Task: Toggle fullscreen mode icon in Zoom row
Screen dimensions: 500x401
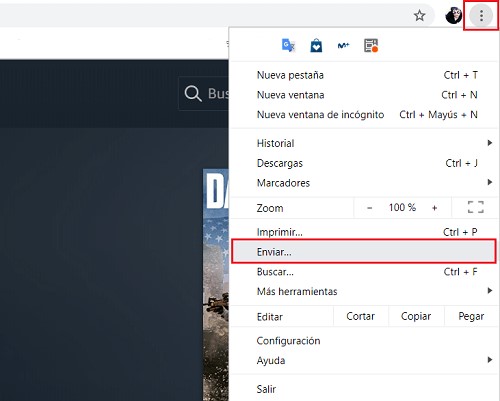Action: pyautogui.click(x=476, y=207)
